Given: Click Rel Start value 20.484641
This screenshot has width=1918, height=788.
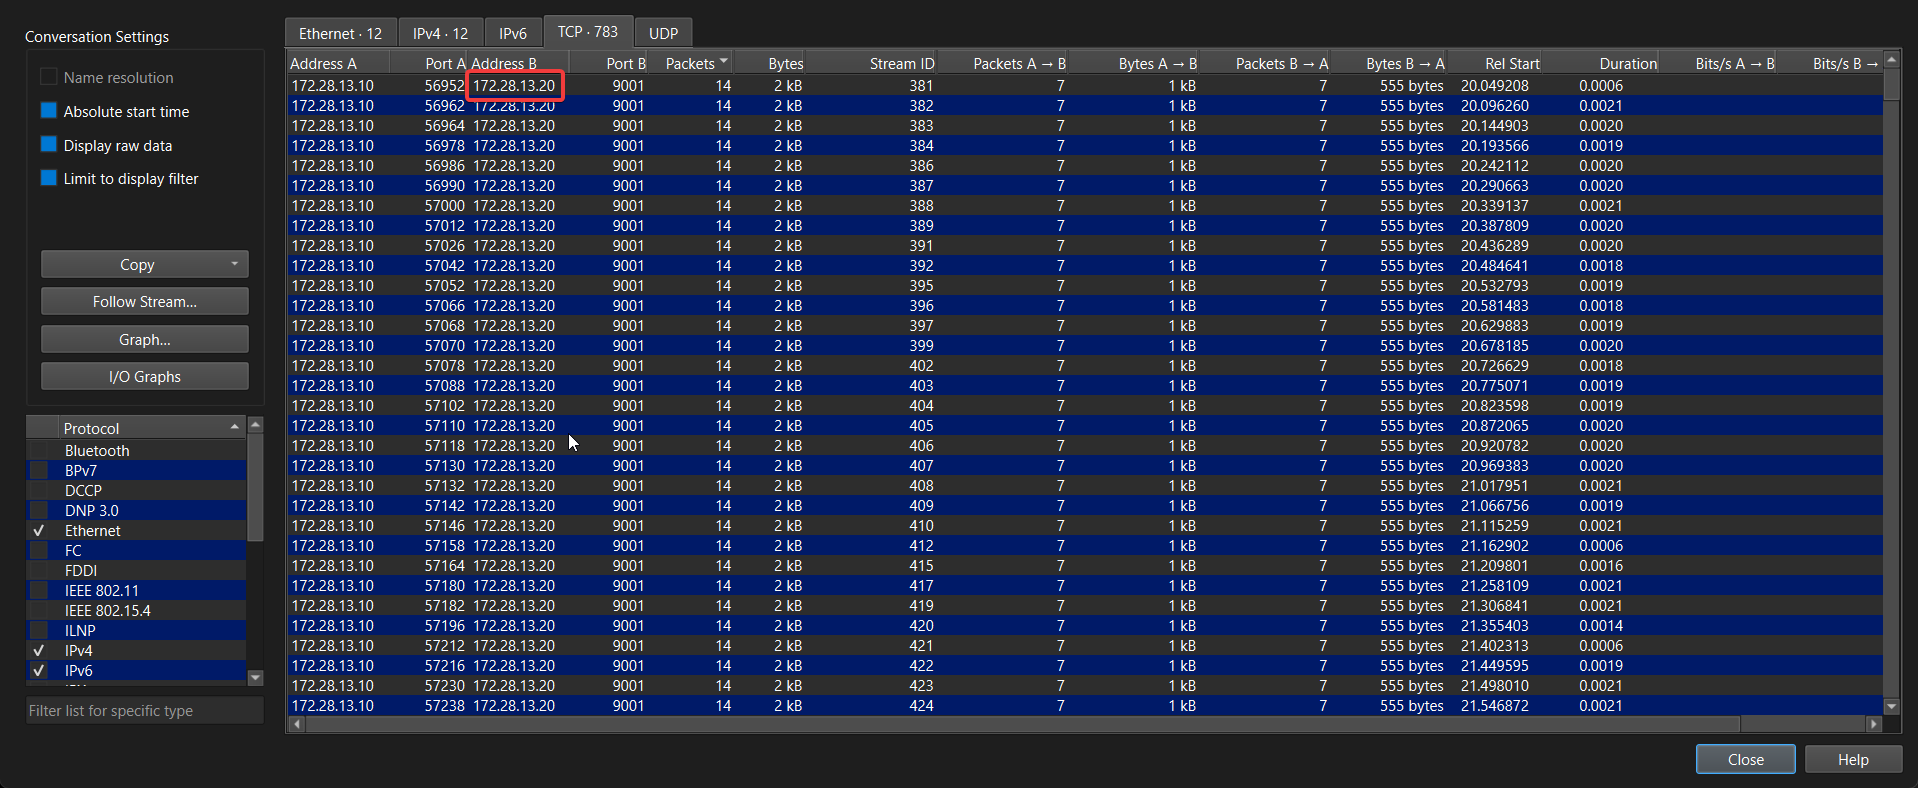Looking at the screenshot, I should pyautogui.click(x=1494, y=266).
